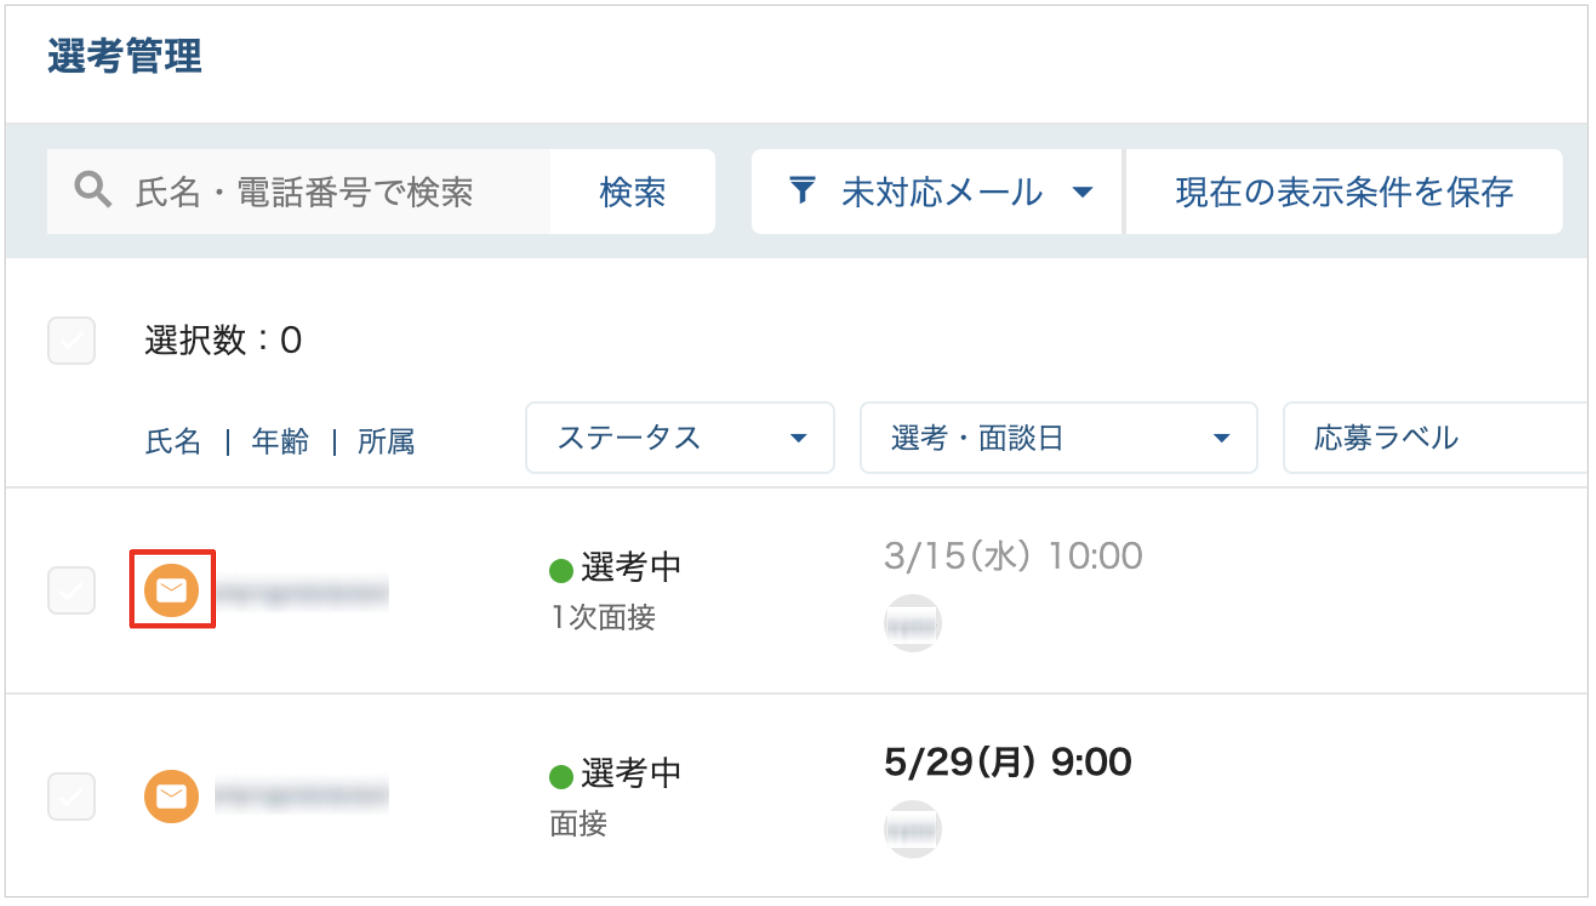
Task: Open the orange mail icon in second row
Action: 171,796
